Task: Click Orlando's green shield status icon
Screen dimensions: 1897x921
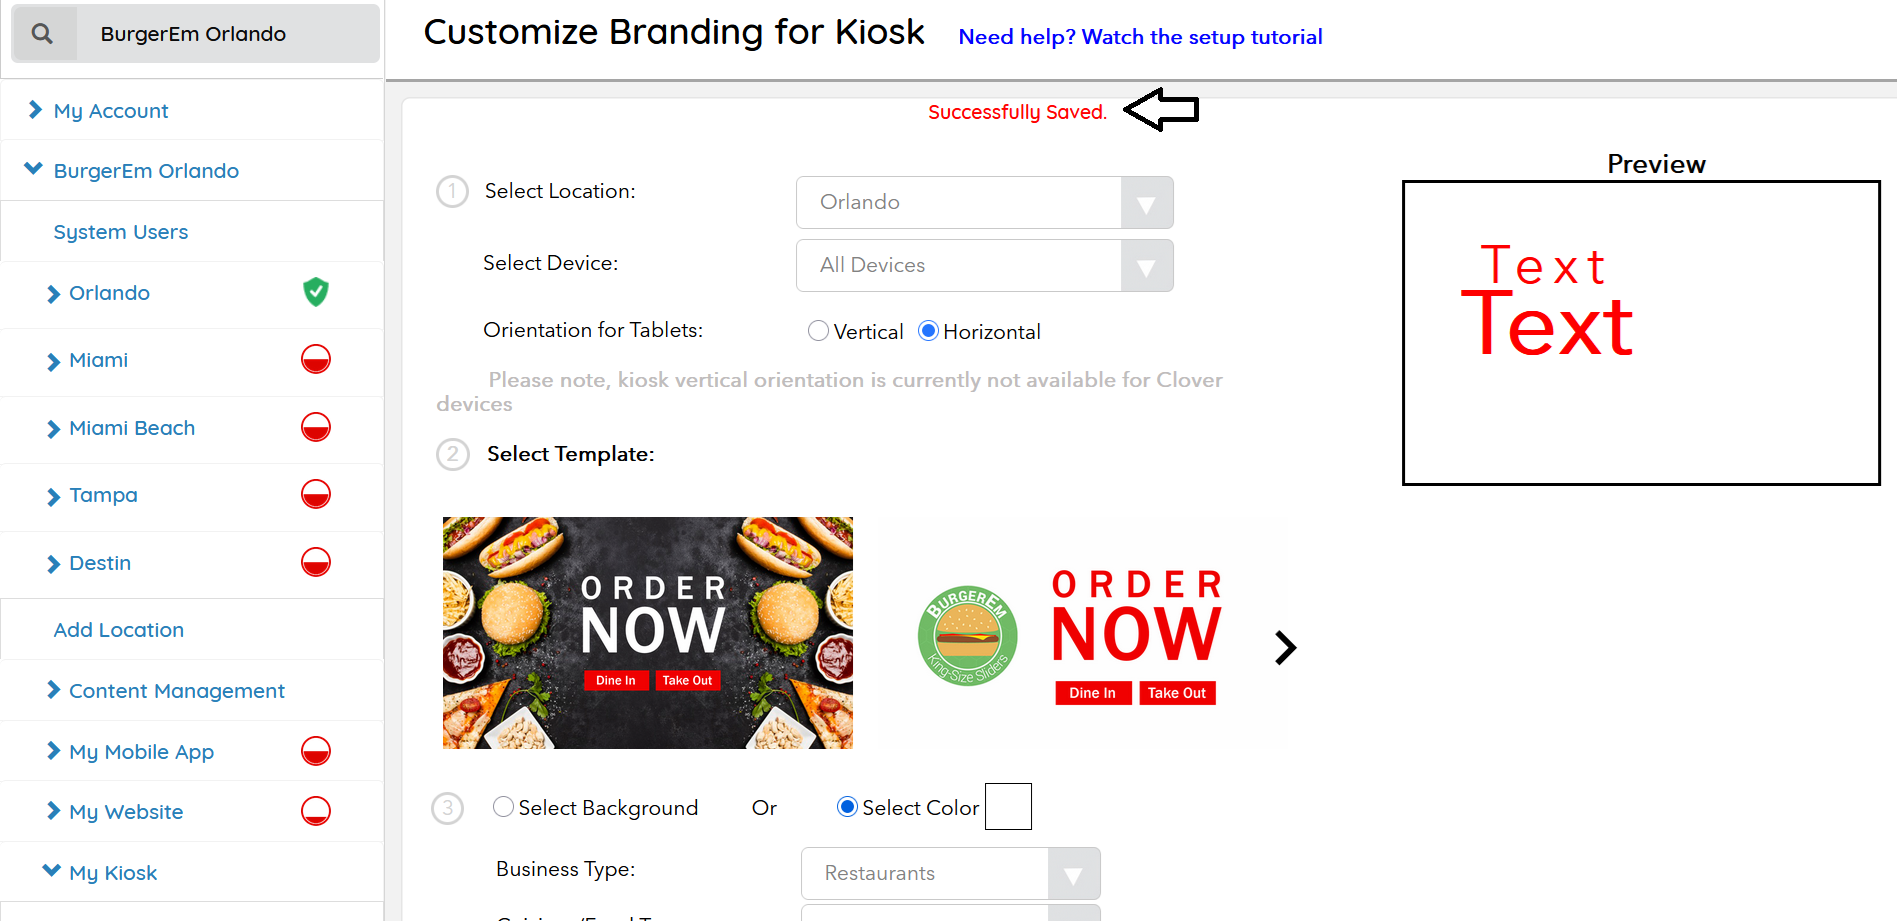Action: tap(316, 292)
